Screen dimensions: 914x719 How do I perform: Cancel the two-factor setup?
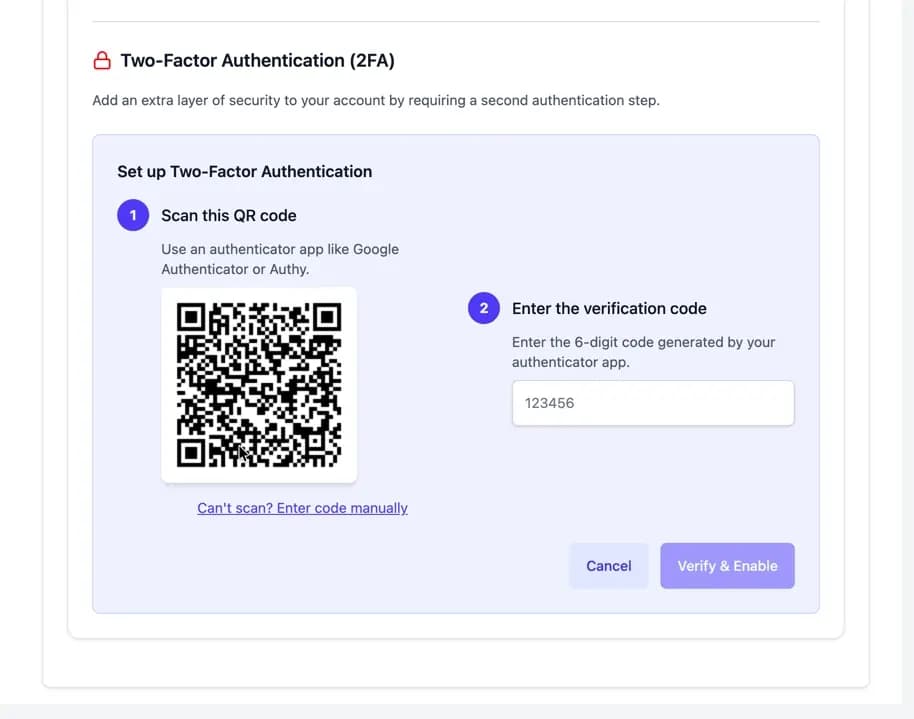(x=609, y=566)
